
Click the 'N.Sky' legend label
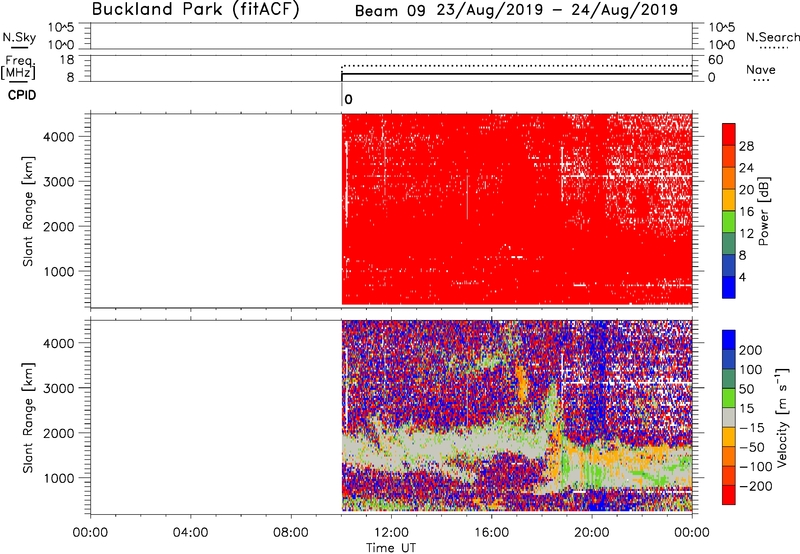point(19,37)
